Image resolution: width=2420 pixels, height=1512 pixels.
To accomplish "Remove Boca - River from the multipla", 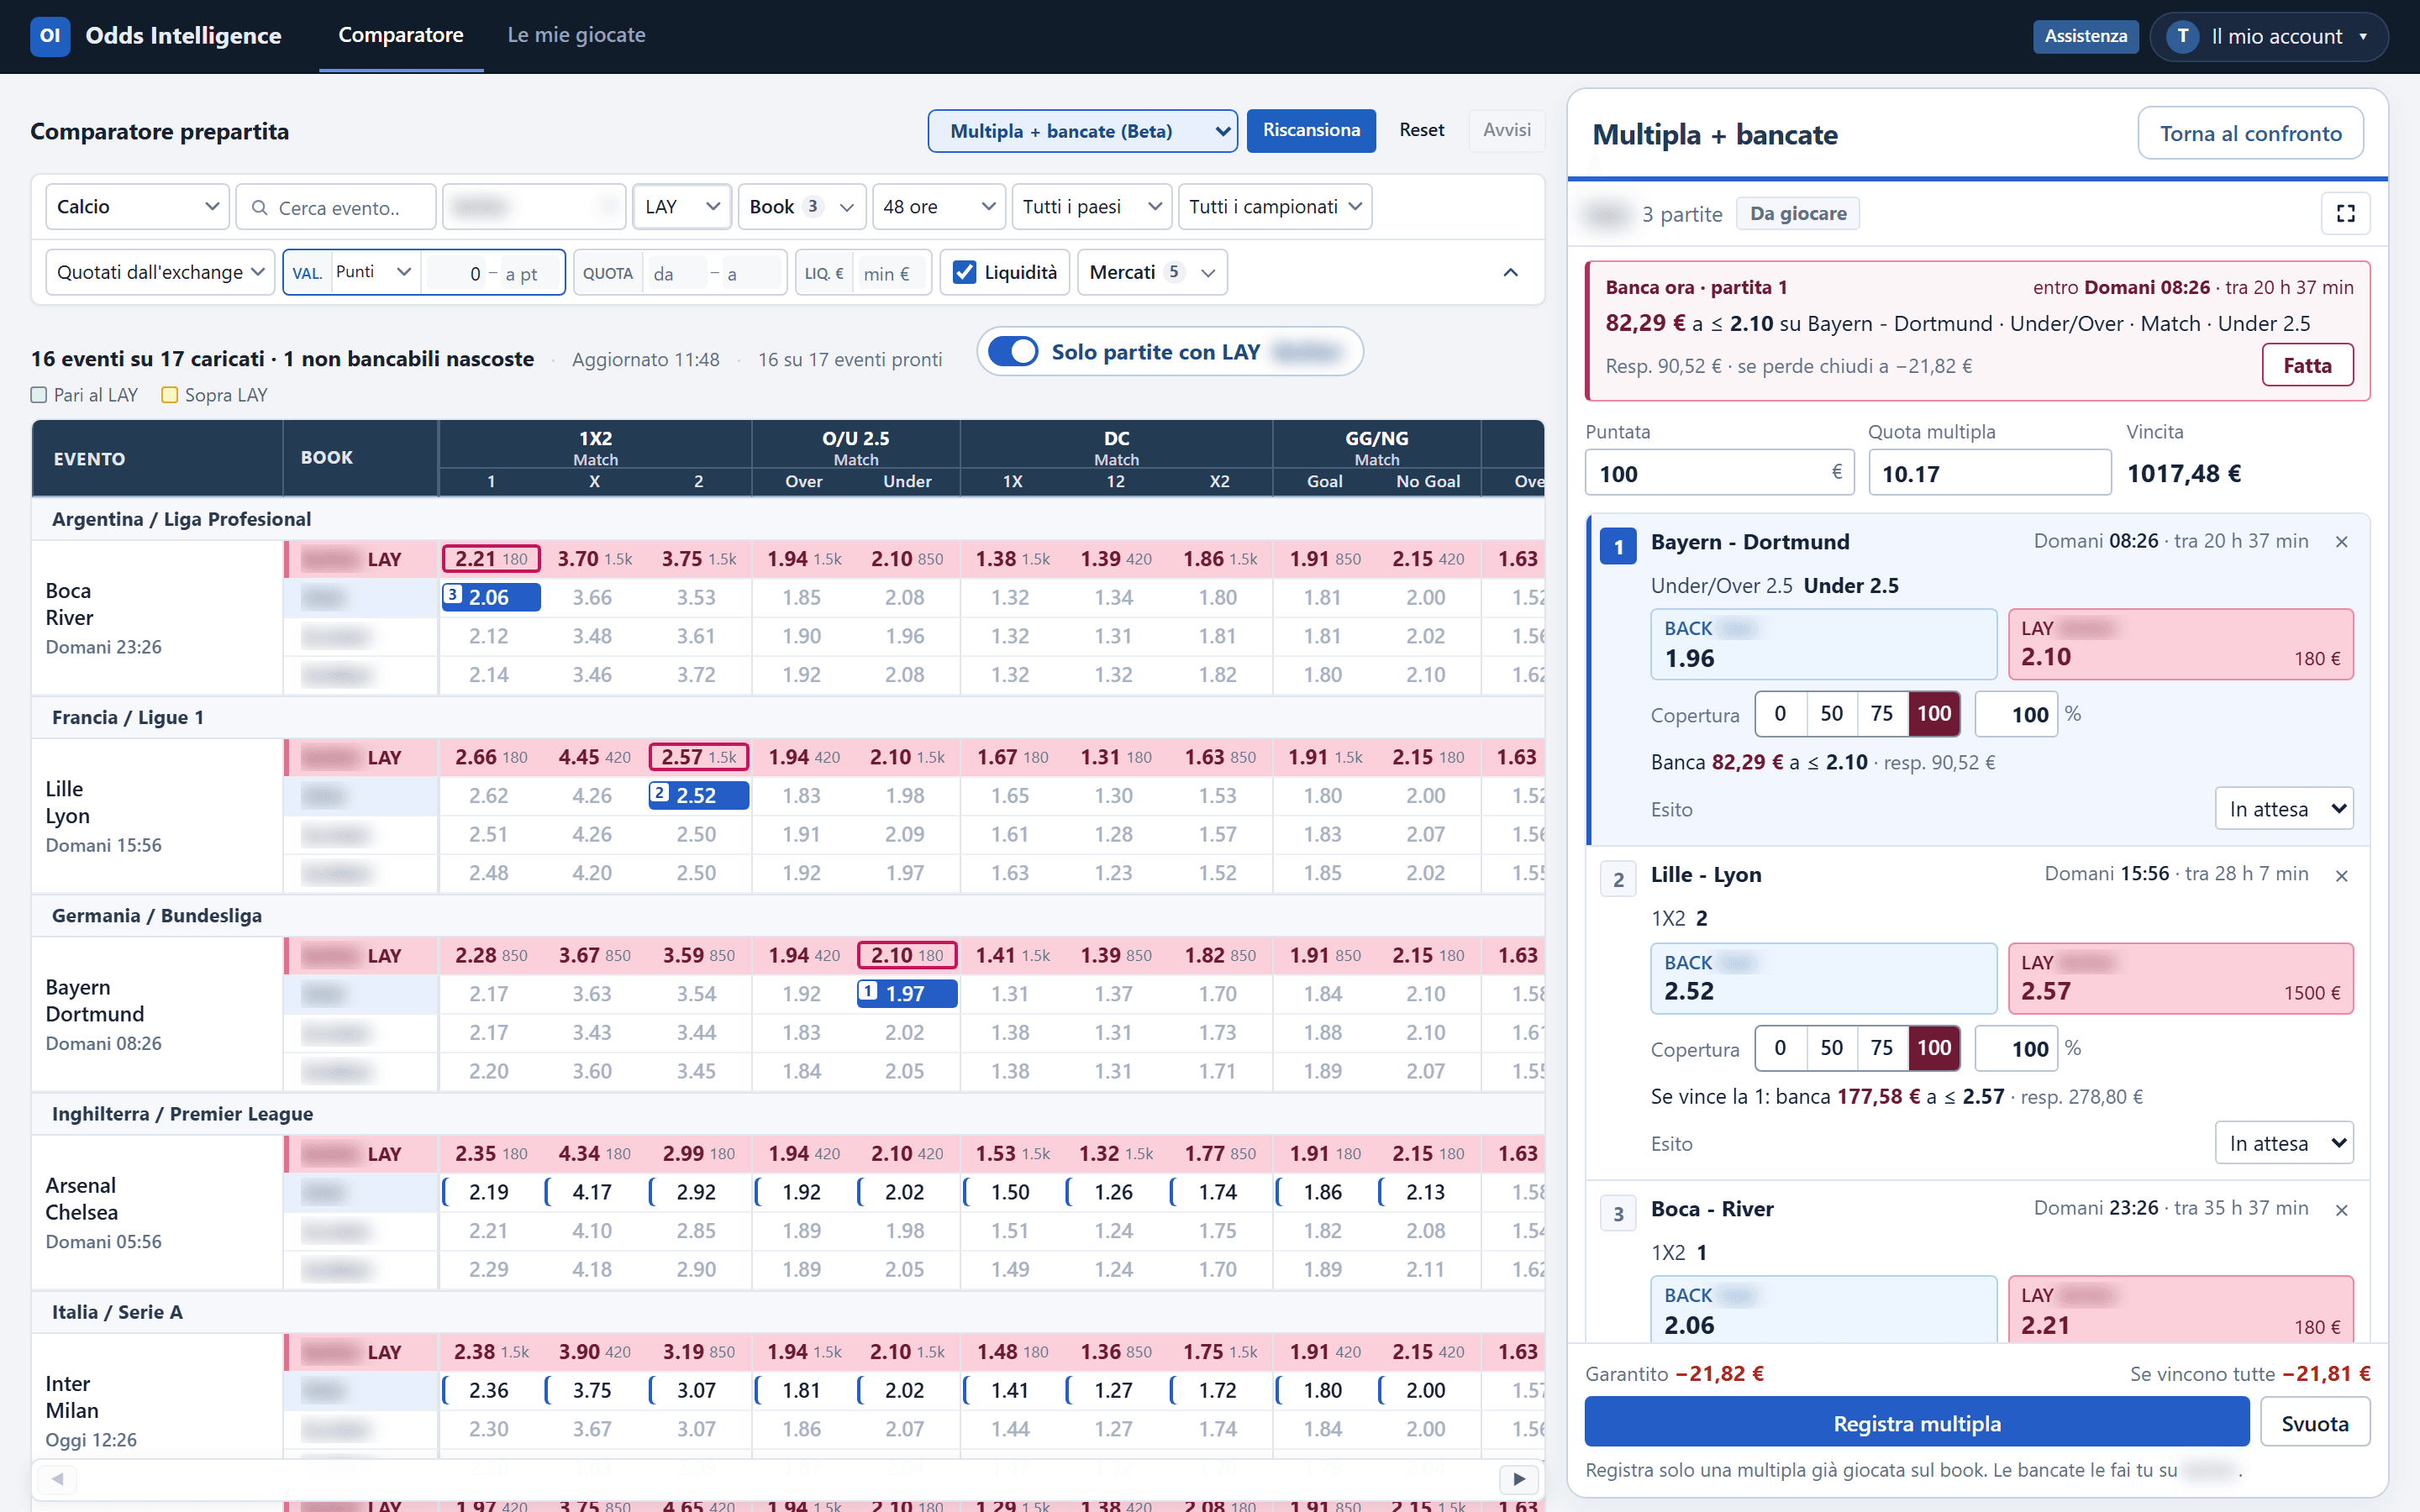I will 2341,1210.
